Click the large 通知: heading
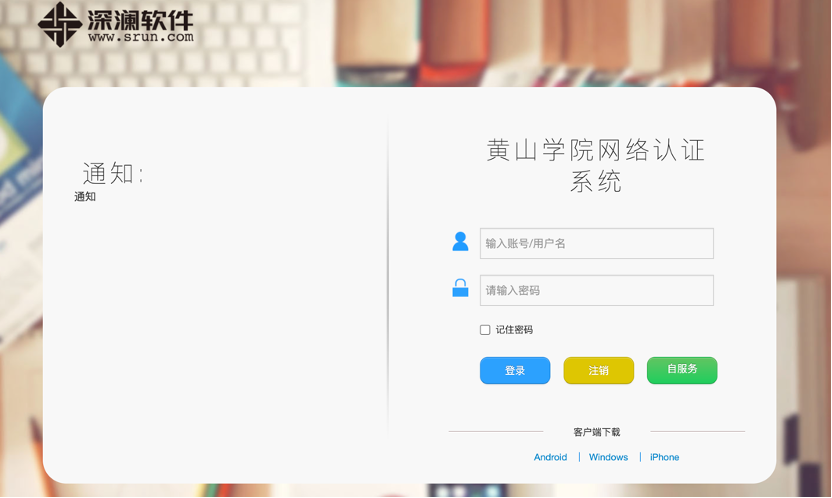Image resolution: width=832 pixels, height=498 pixels. coord(113,173)
